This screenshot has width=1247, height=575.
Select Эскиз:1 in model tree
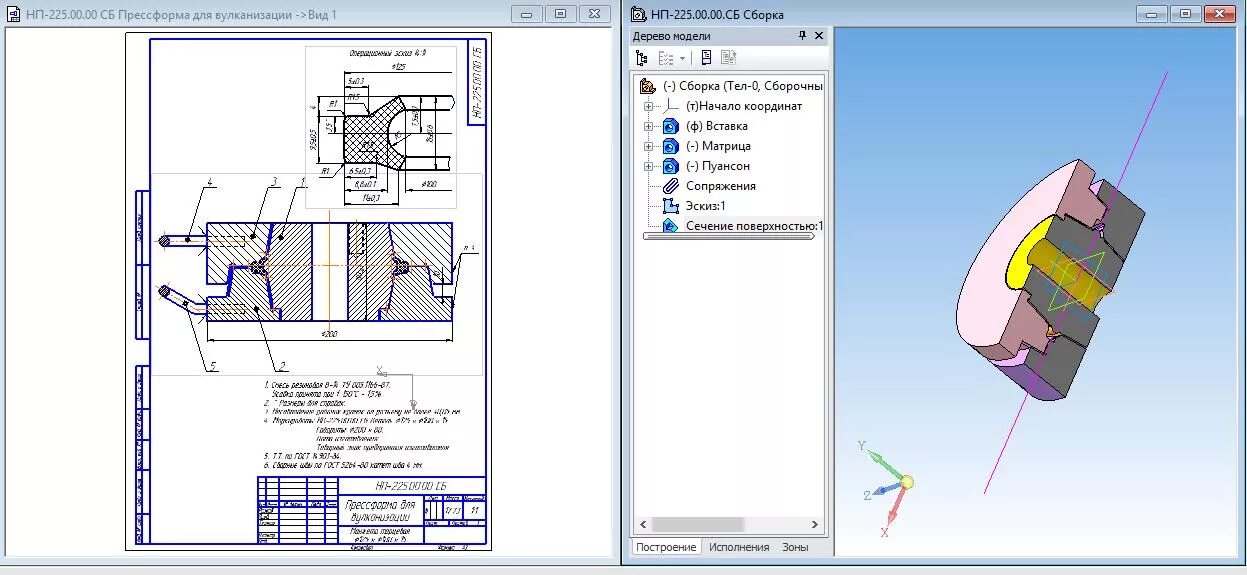[x=706, y=206]
